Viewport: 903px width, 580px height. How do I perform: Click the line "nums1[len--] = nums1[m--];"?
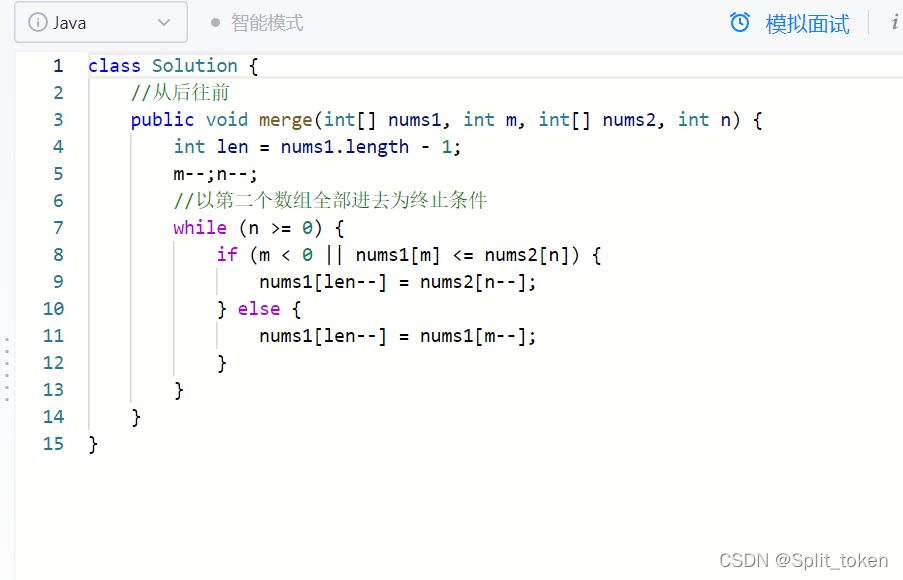[397, 336]
